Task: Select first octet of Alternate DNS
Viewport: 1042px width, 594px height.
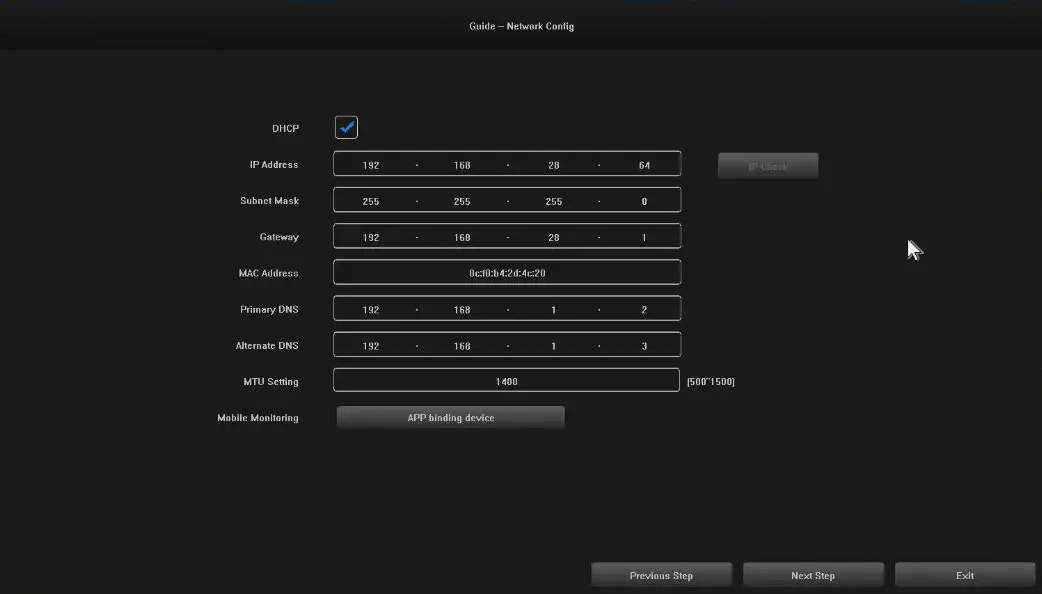Action: tap(371, 346)
